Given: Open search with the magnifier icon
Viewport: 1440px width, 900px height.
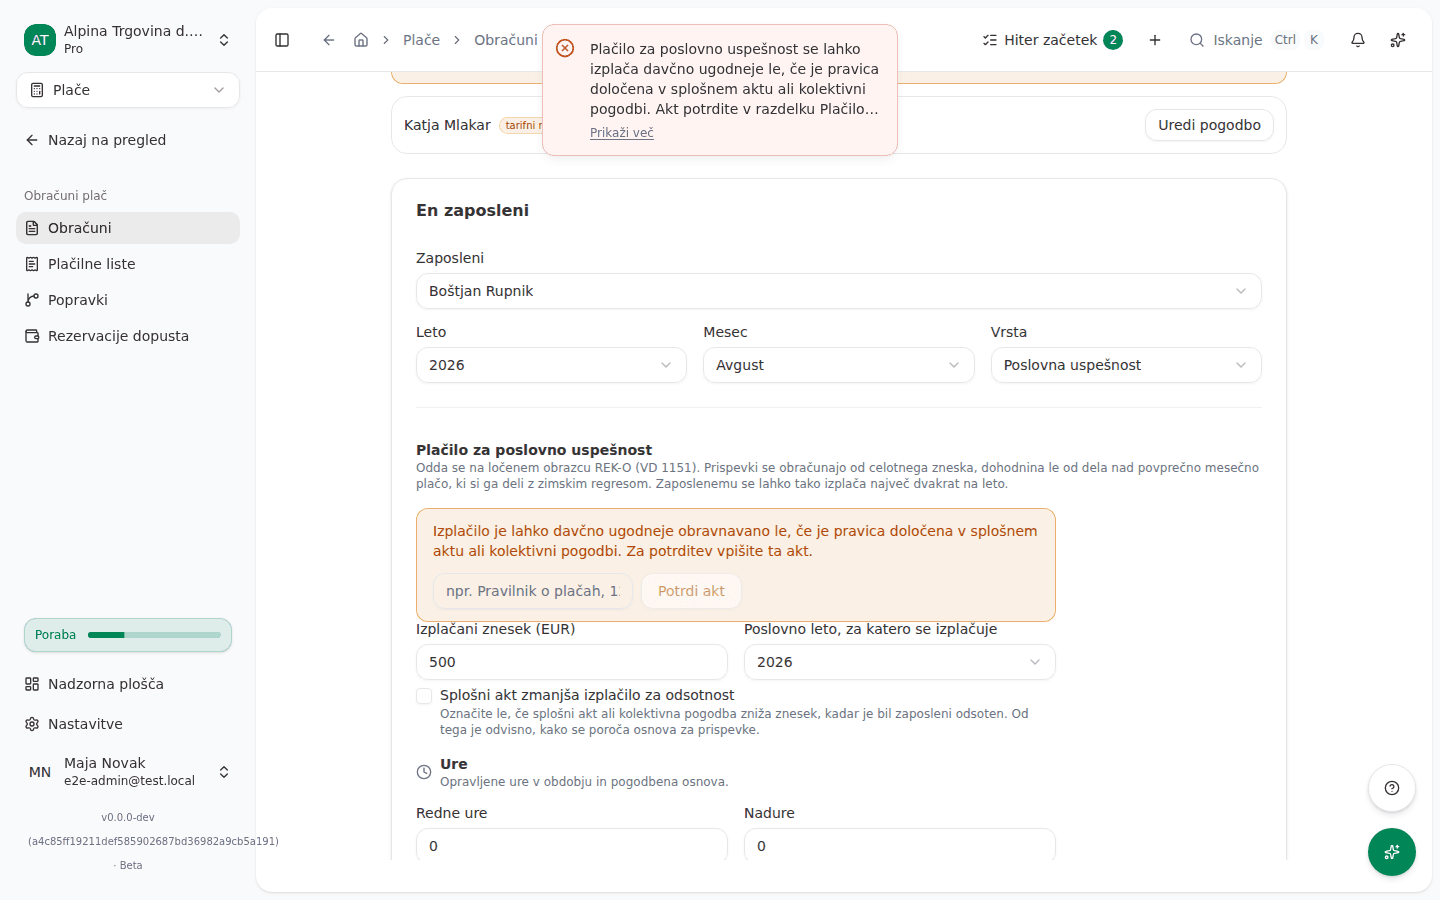Looking at the screenshot, I should coord(1196,40).
